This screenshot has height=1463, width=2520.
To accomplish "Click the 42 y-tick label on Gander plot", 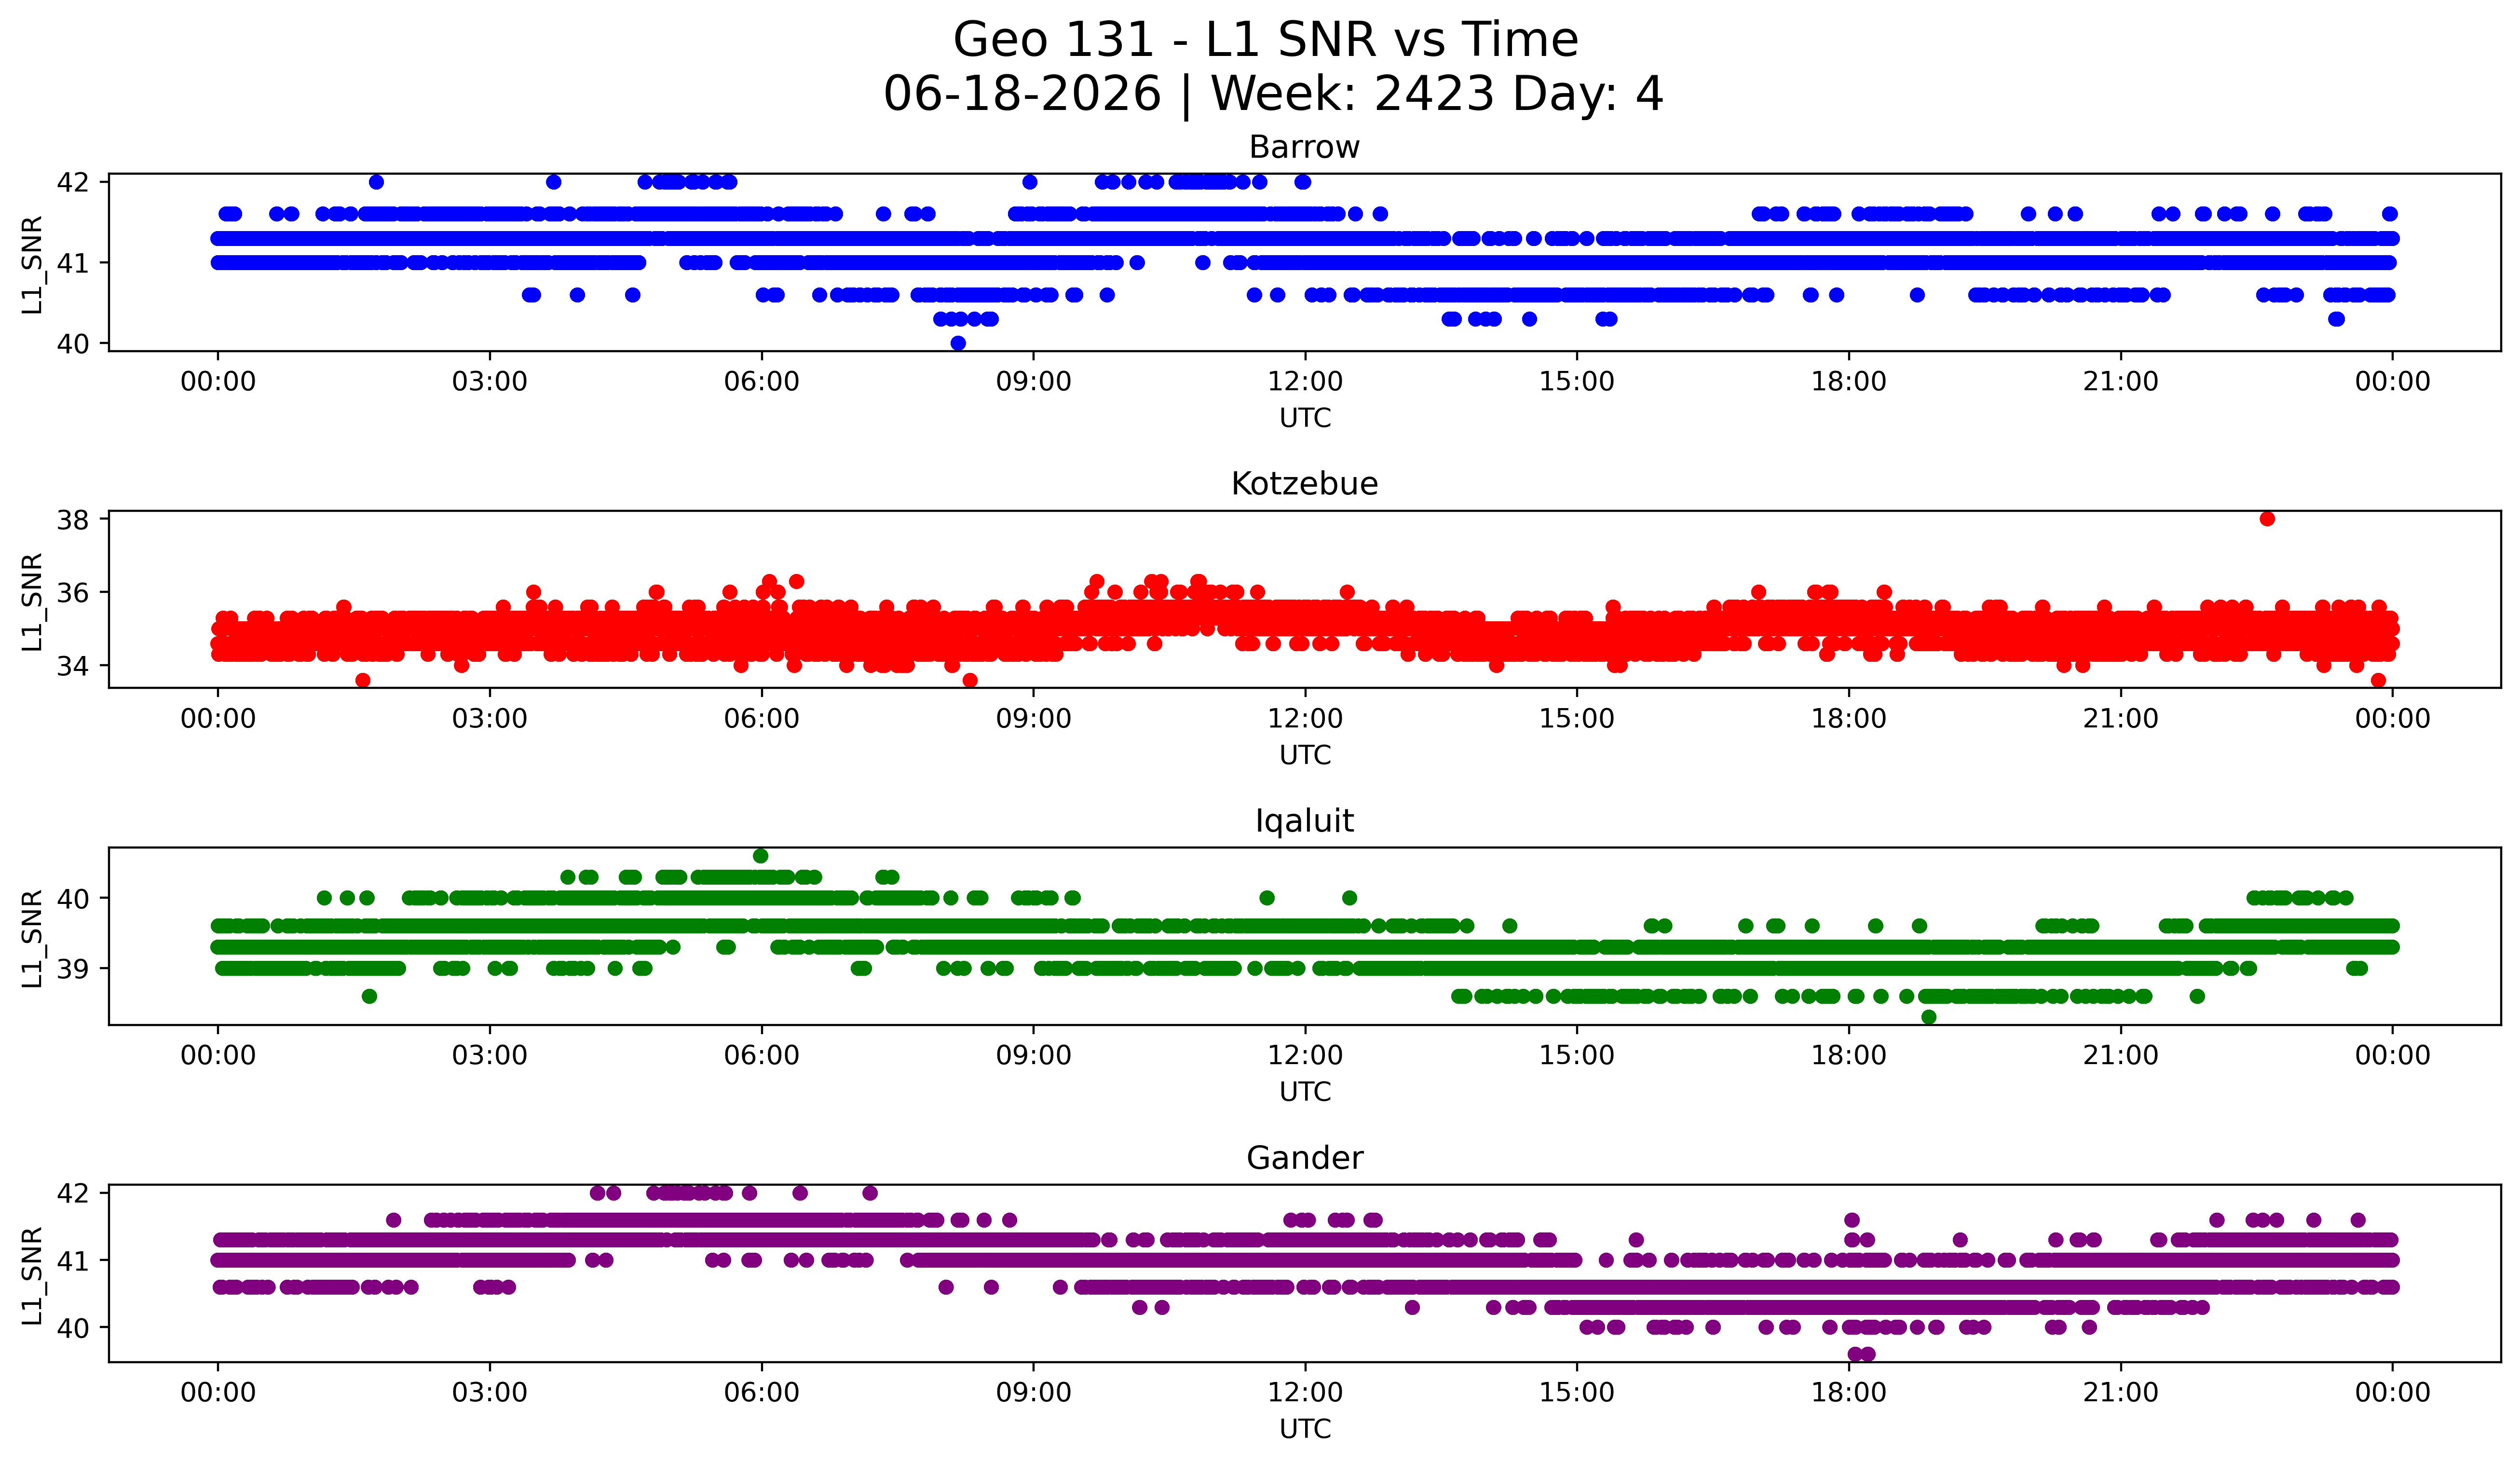I will (73, 1193).
